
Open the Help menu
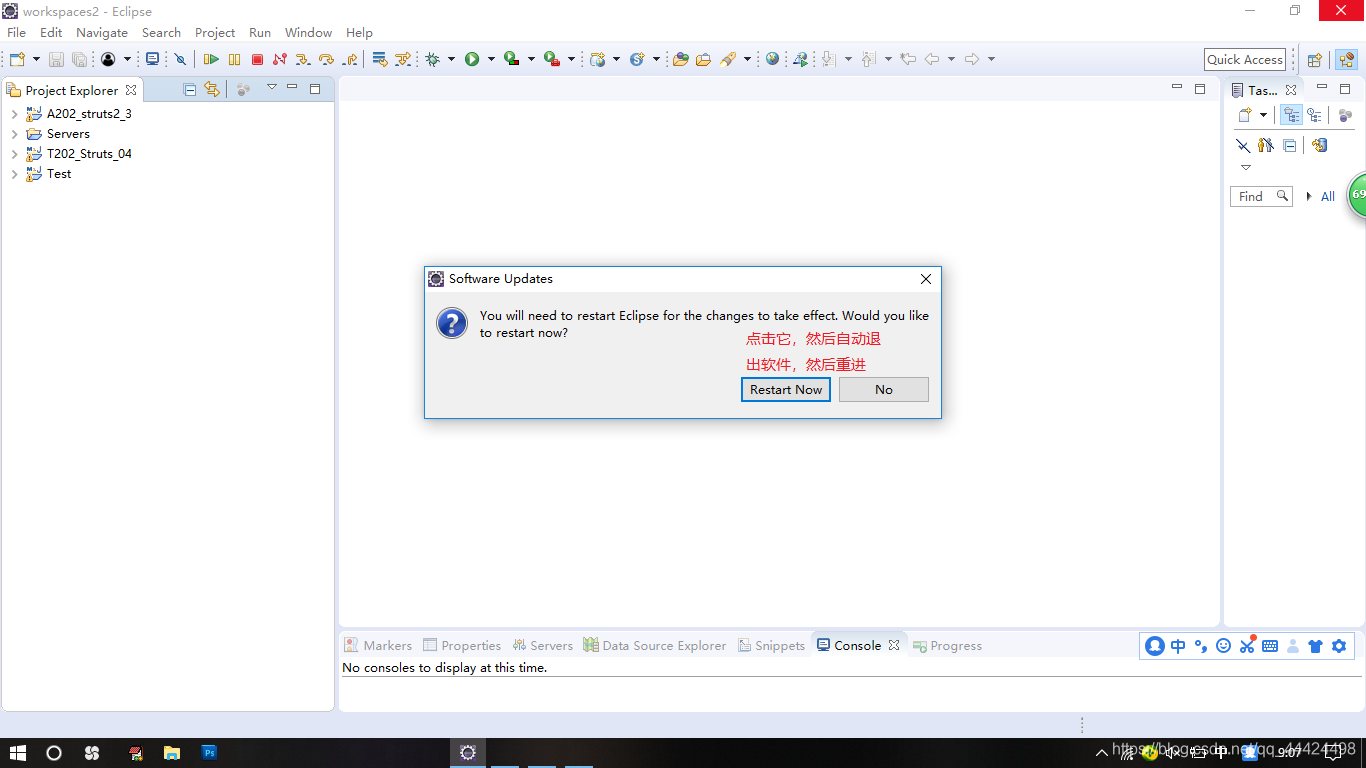[359, 33]
